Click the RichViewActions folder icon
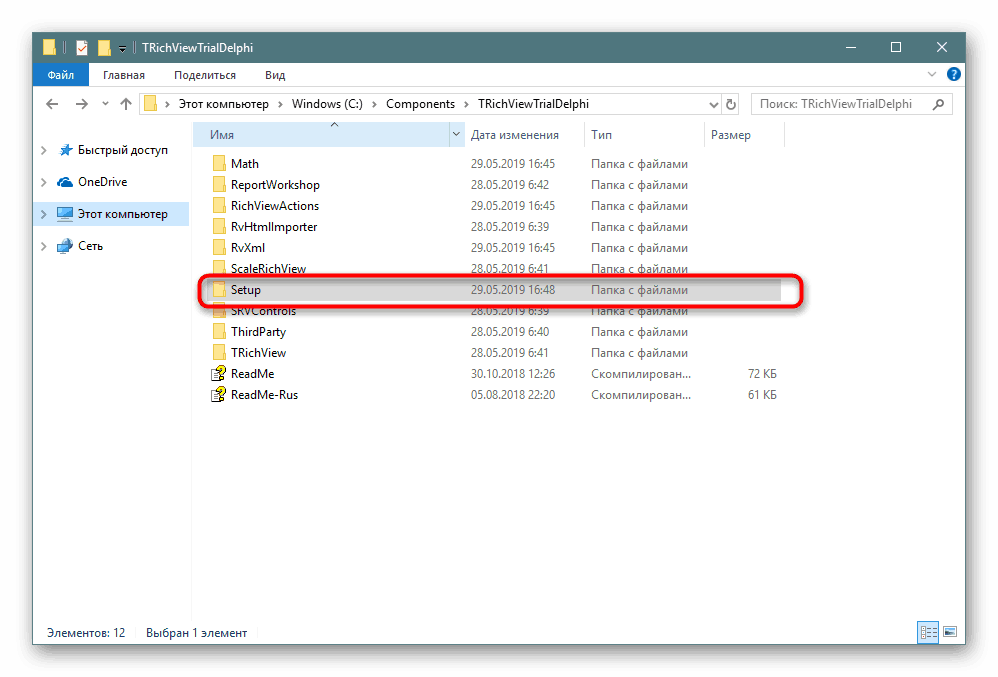The width and height of the screenshot is (998, 677). tap(219, 206)
